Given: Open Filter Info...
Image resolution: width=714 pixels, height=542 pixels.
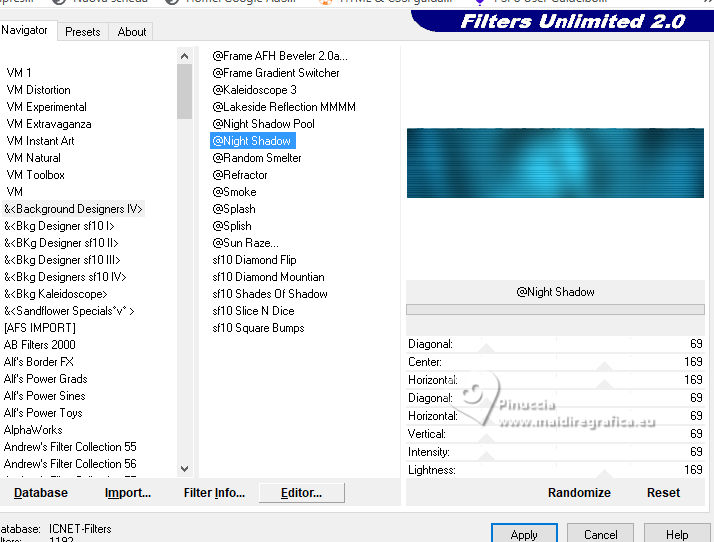Looking at the screenshot, I should [214, 493].
